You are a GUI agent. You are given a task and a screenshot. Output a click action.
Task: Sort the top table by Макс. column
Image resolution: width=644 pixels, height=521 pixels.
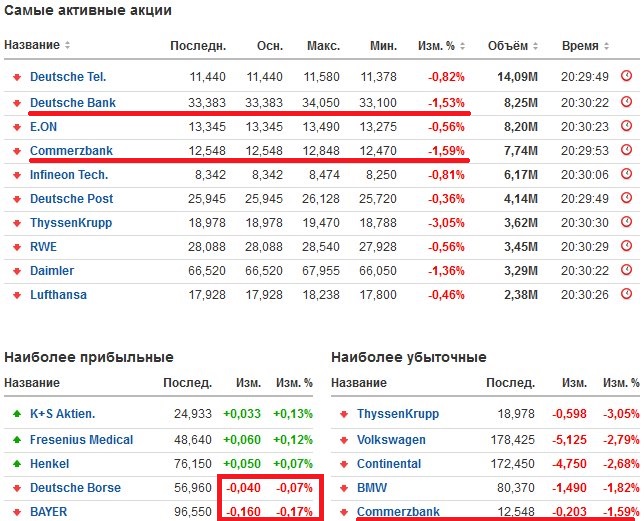(x=323, y=46)
